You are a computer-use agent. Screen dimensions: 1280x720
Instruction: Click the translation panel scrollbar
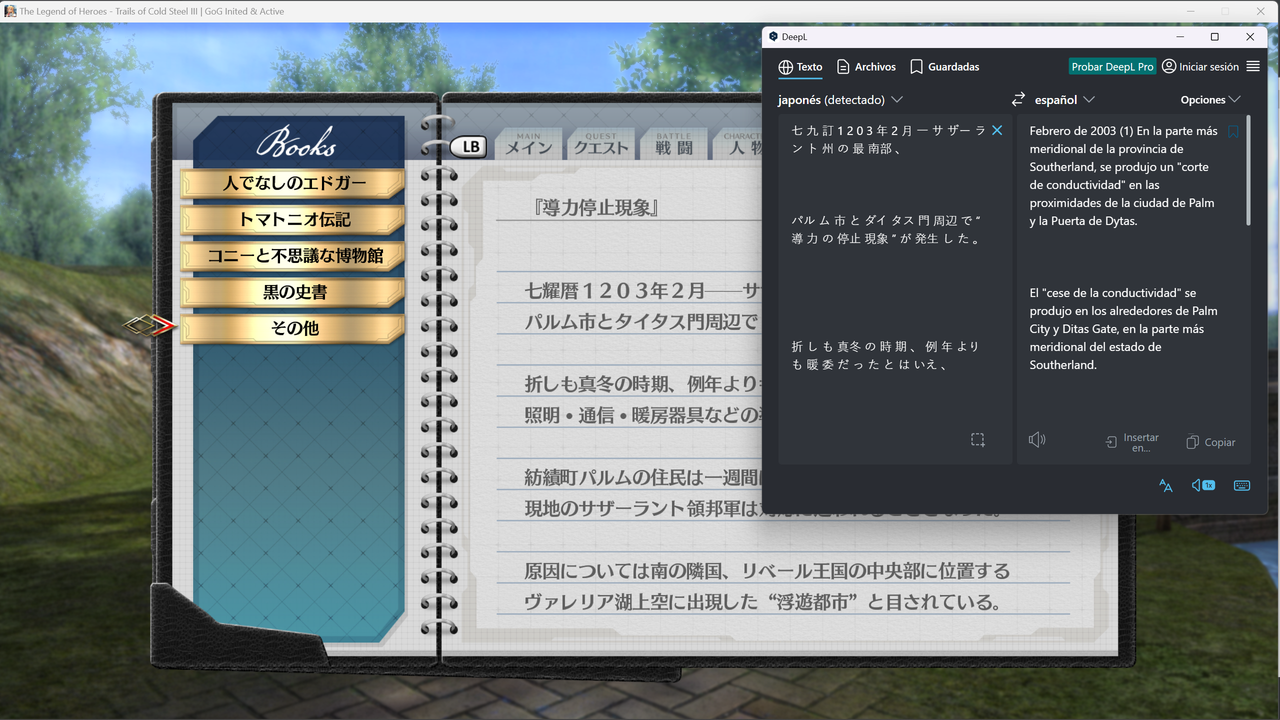[1249, 171]
